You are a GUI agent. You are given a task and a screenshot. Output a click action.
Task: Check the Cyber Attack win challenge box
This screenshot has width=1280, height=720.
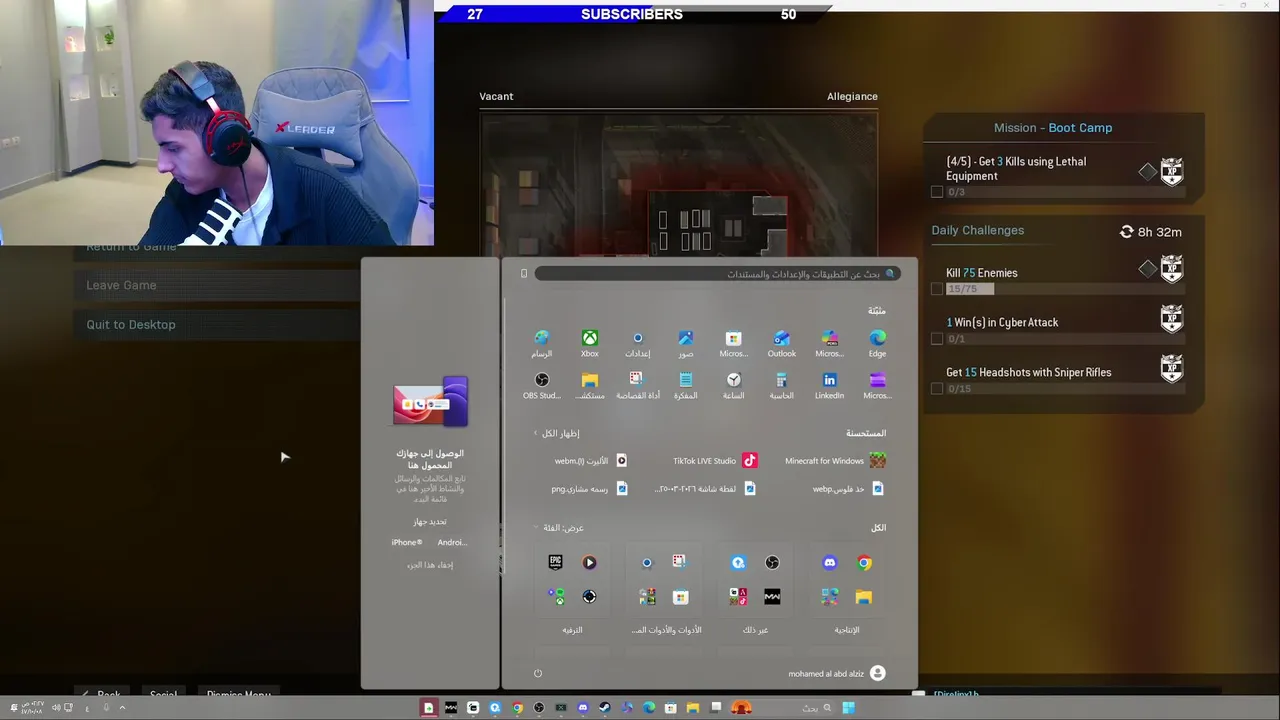click(937, 339)
